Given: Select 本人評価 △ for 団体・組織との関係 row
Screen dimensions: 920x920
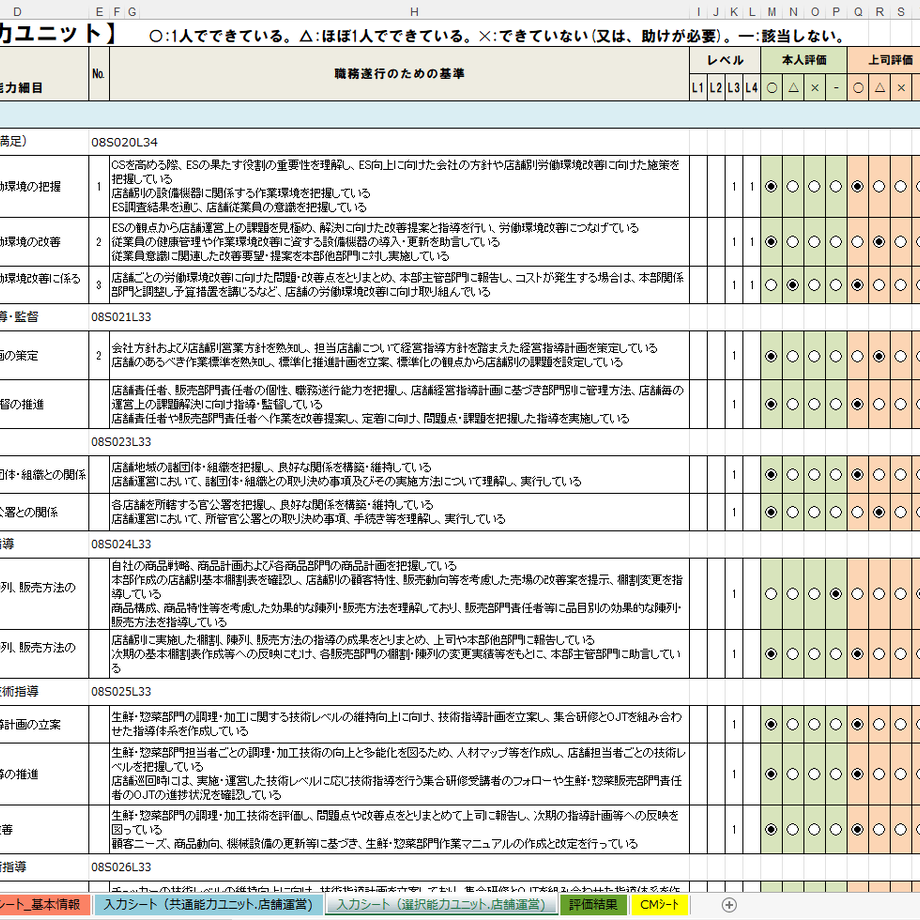Looking at the screenshot, I should click(x=793, y=475).
